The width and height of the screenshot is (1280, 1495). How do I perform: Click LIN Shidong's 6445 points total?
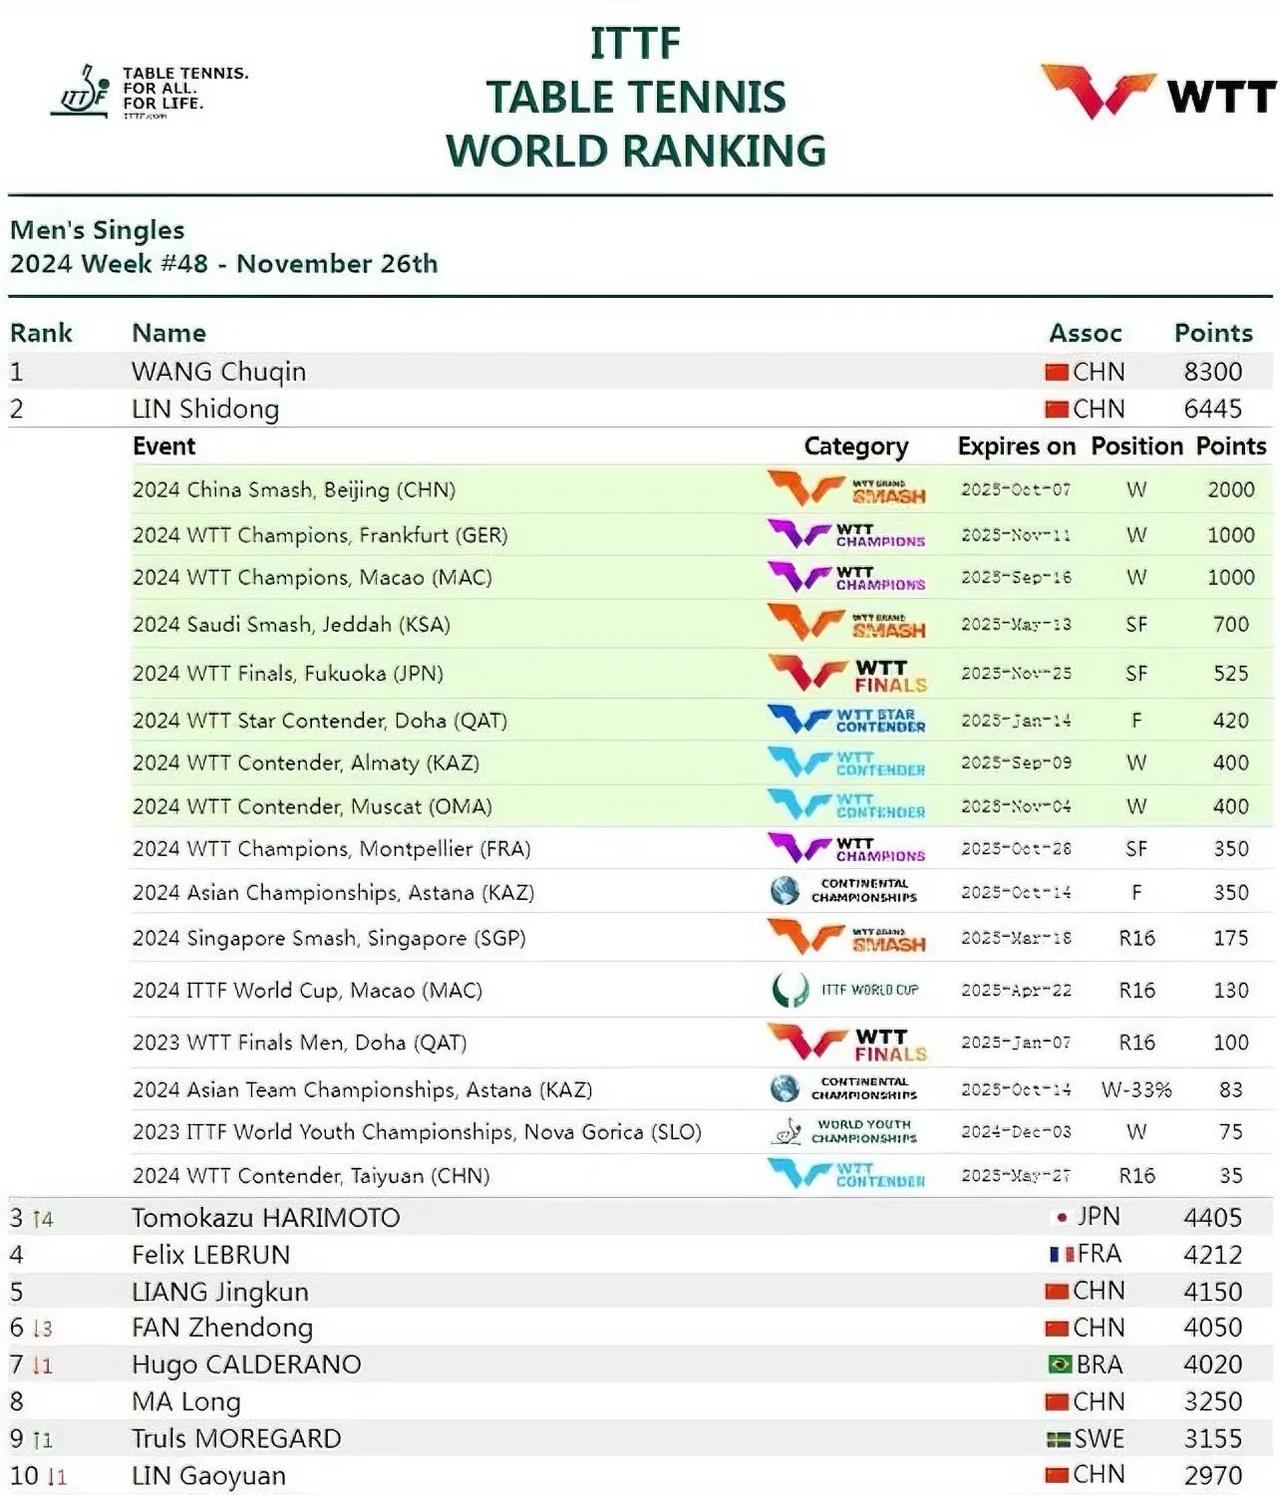tap(1213, 409)
